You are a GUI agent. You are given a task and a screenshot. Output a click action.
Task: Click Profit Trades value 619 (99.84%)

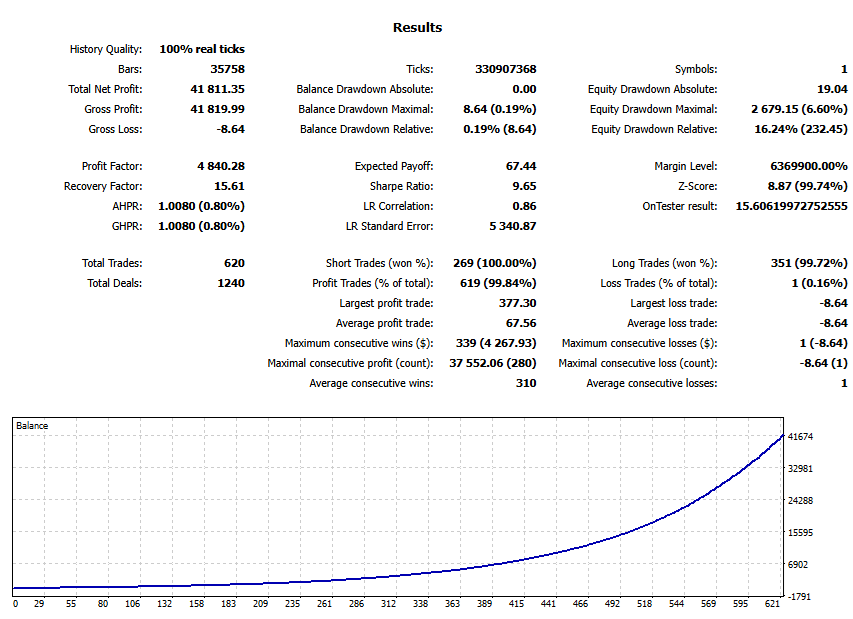[x=498, y=283]
